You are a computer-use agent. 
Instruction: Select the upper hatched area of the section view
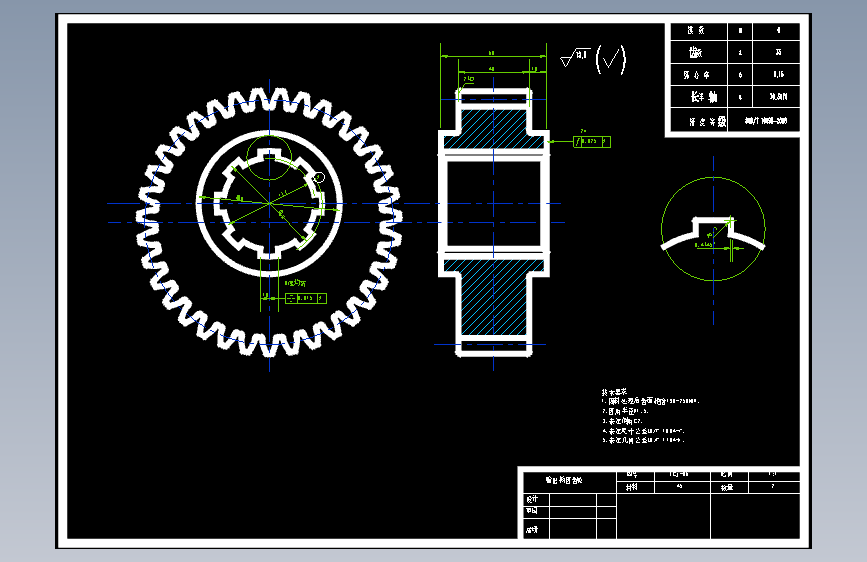(494, 128)
